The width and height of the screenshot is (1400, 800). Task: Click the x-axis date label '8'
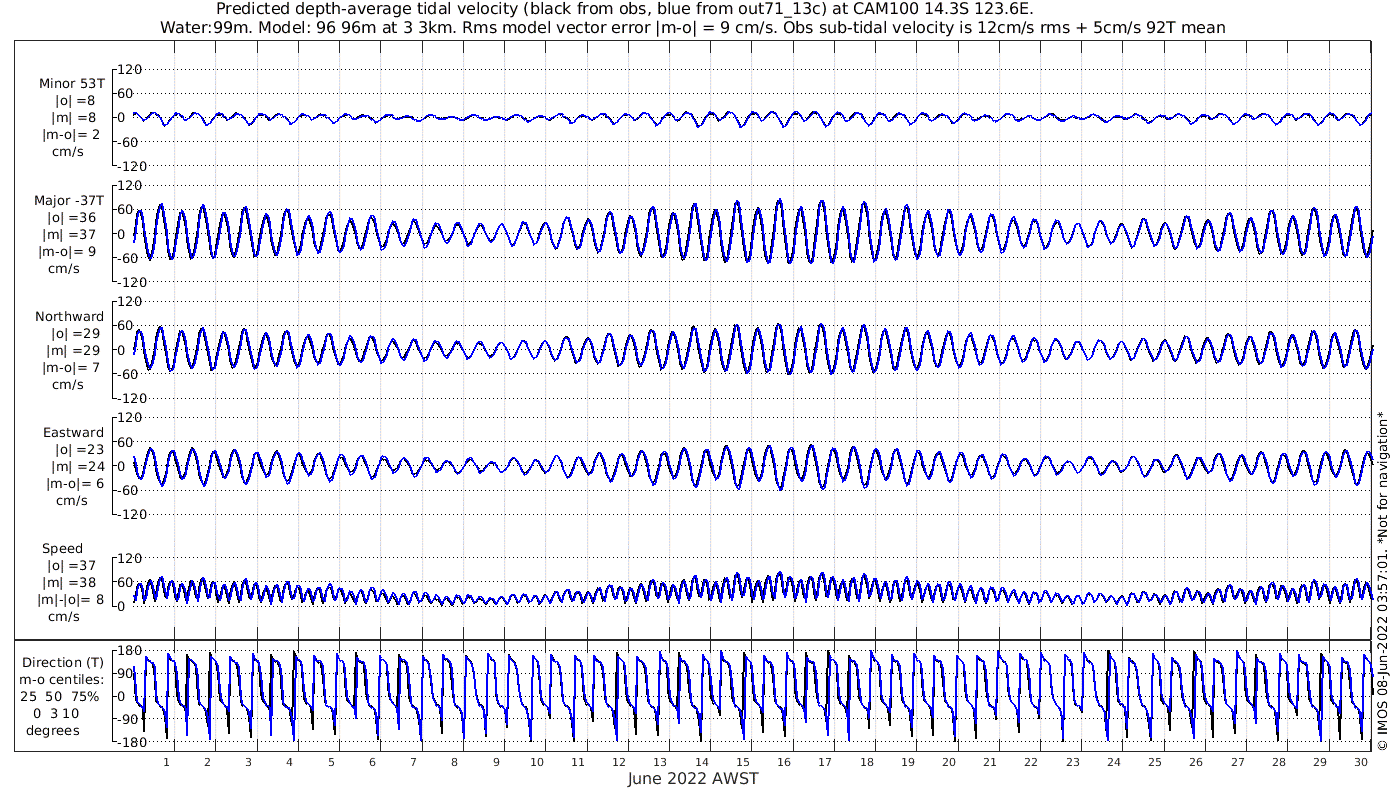click(455, 762)
